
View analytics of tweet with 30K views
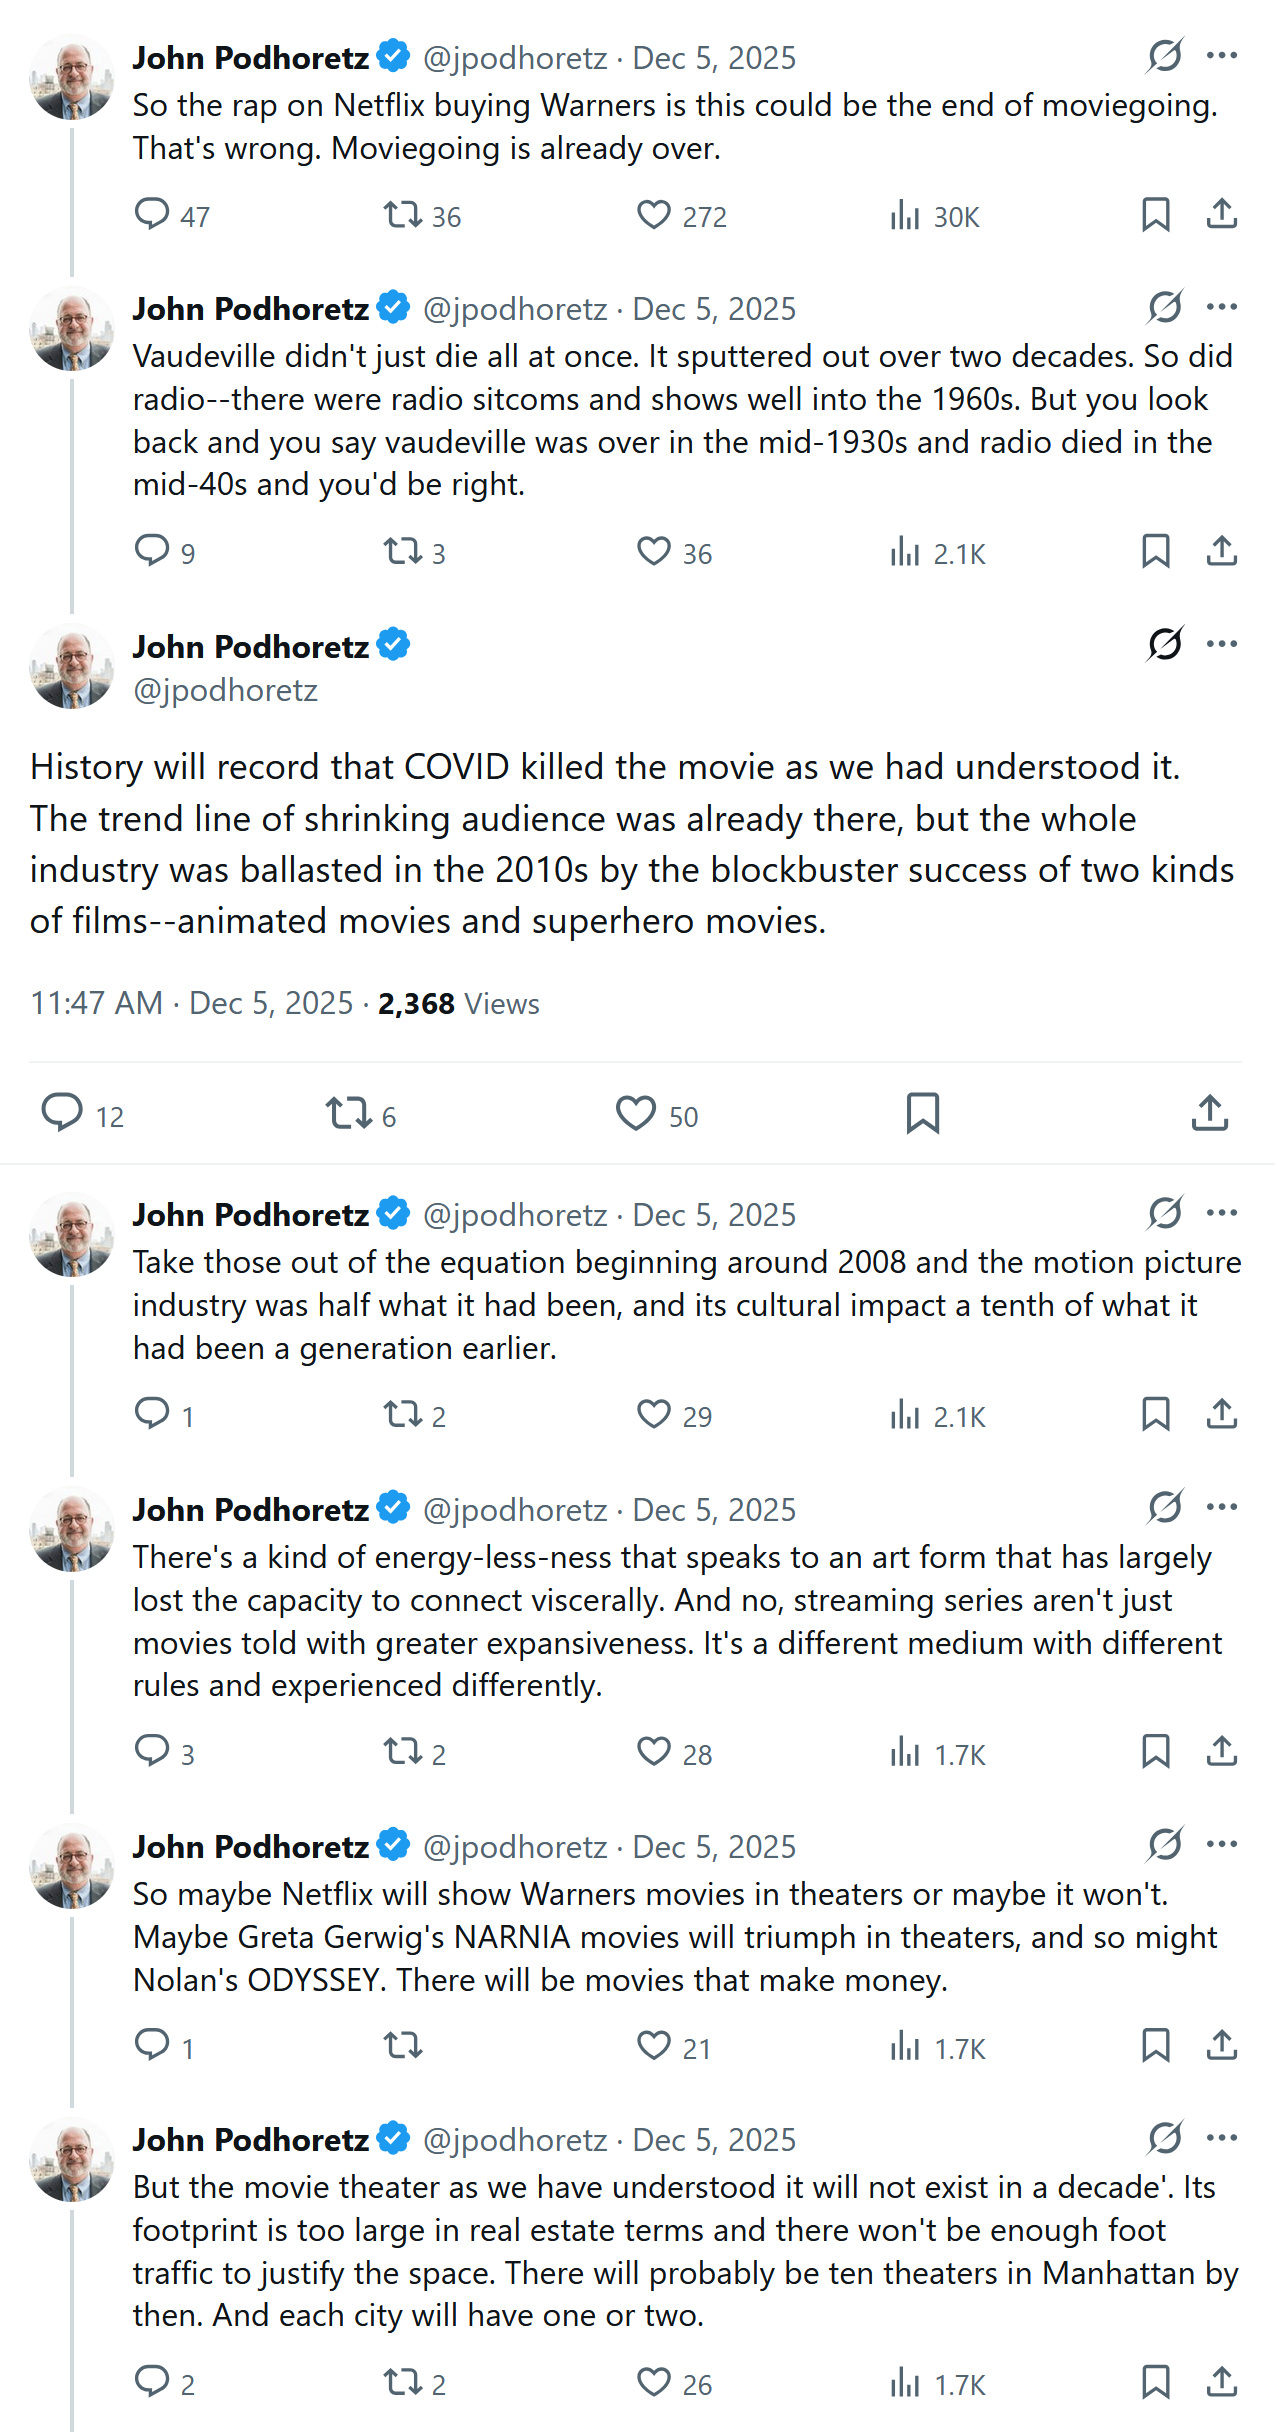(x=905, y=215)
